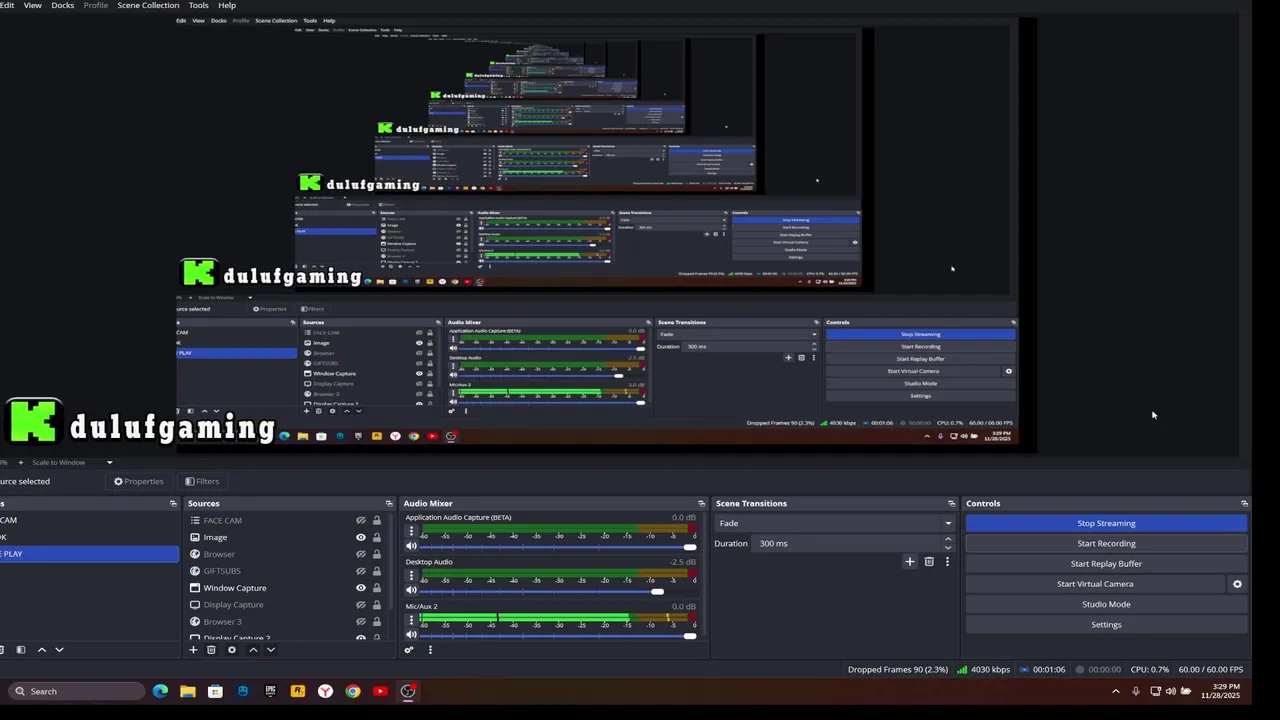The height and width of the screenshot is (720, 1280).
Task: Open OBS Settings from Controls
Action: (1106, 625)
